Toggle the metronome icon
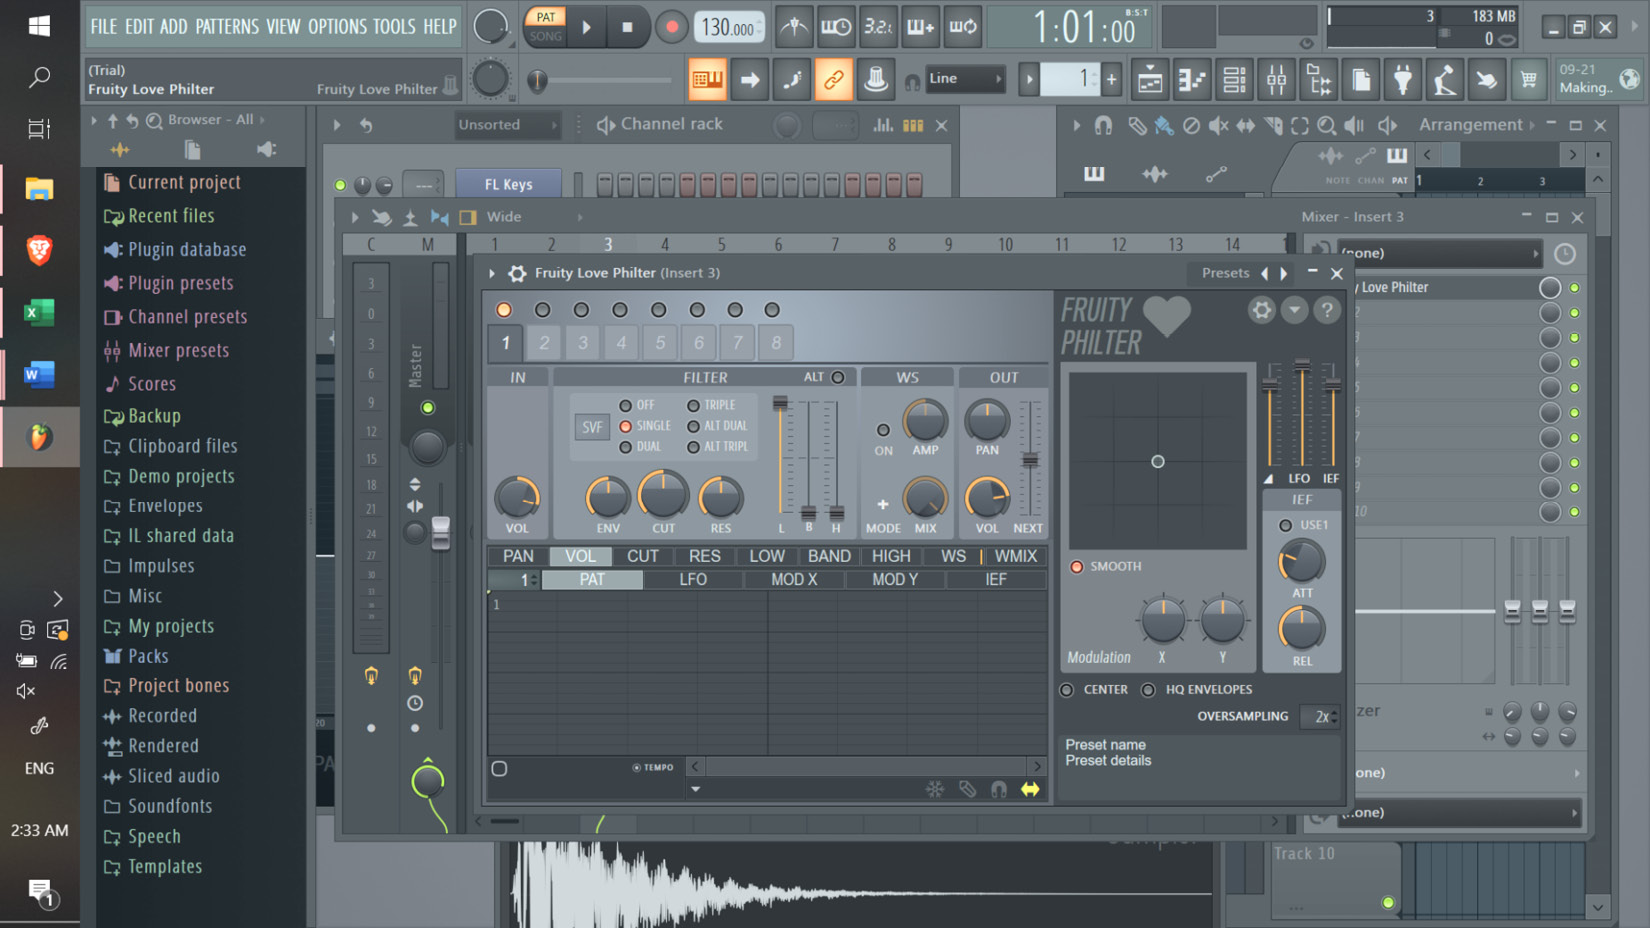This screenshot has width=1650, height=928. (x=793, y=27)
